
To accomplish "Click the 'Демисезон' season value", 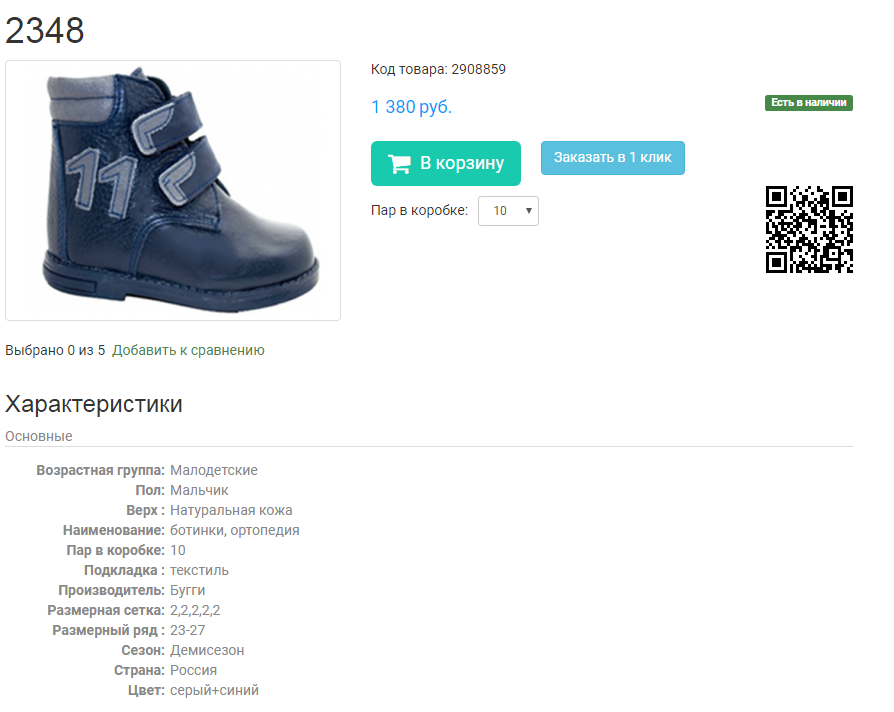I will pos(207,650).
